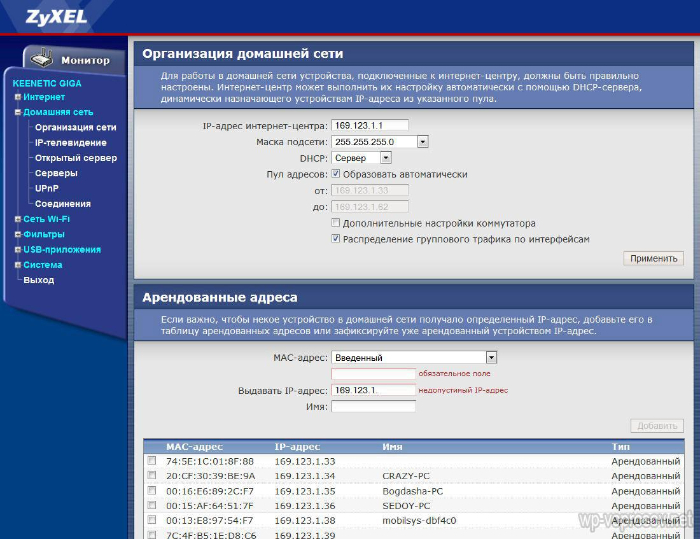Expand the USB-приложения section
700x539 pixels.
(18, 249)
